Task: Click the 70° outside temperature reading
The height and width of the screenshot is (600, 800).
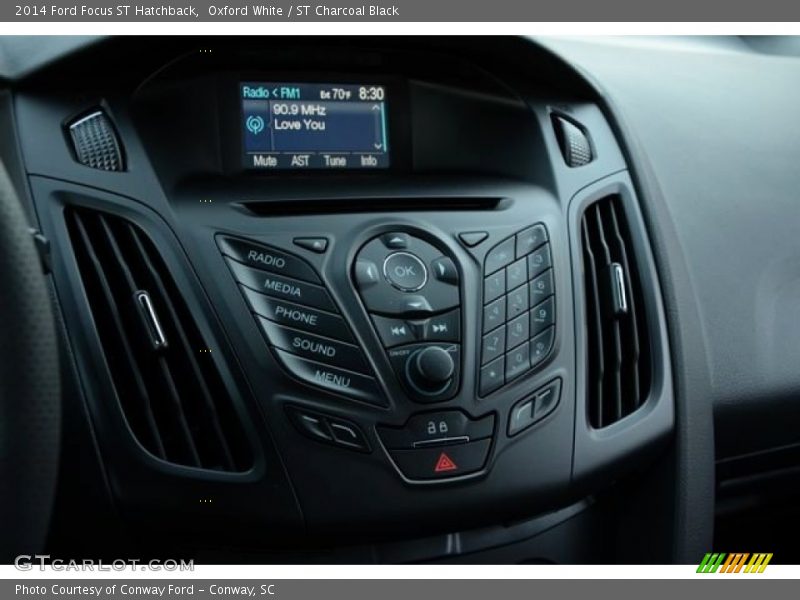Action: 336,94
